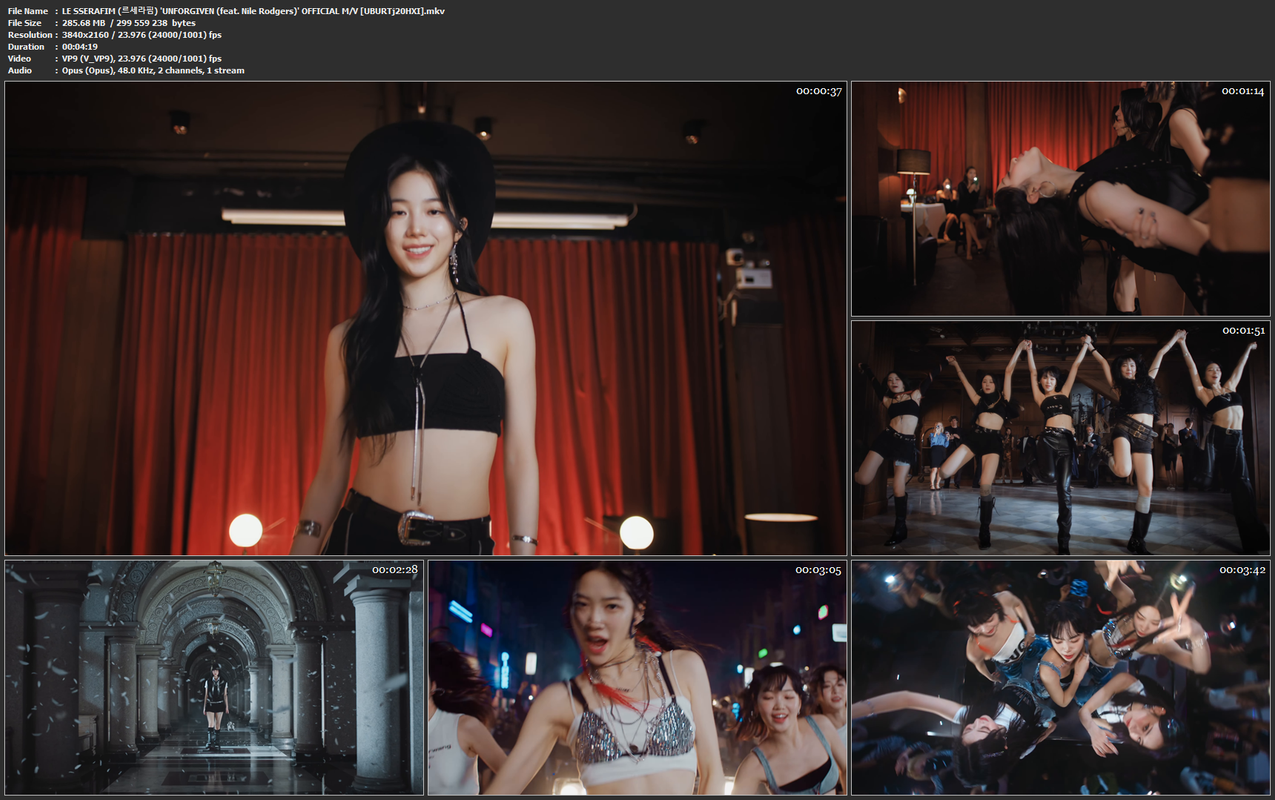Select the large 00:00:37 frame thumbnail
This screenshot has width=1275, height=800.
(x=426, y=318)
